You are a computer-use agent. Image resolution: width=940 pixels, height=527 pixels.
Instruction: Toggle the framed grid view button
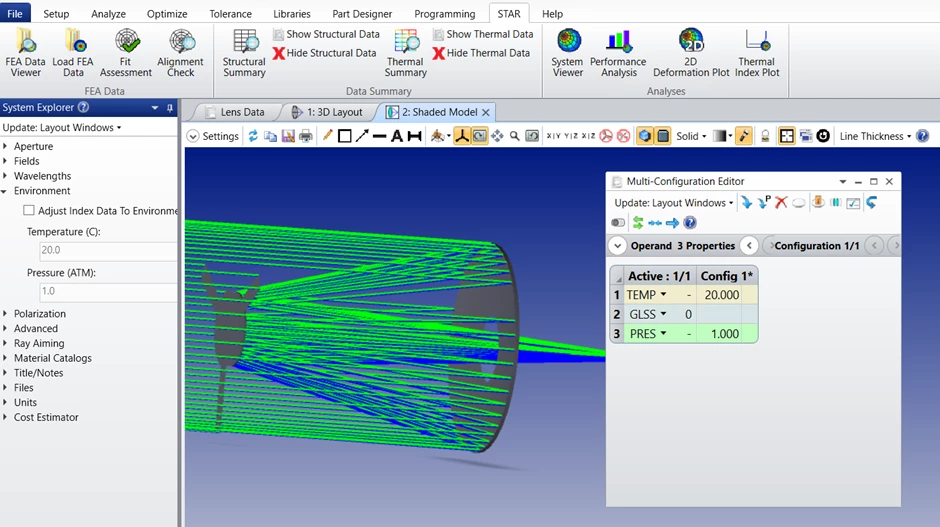tap(786, 136)
